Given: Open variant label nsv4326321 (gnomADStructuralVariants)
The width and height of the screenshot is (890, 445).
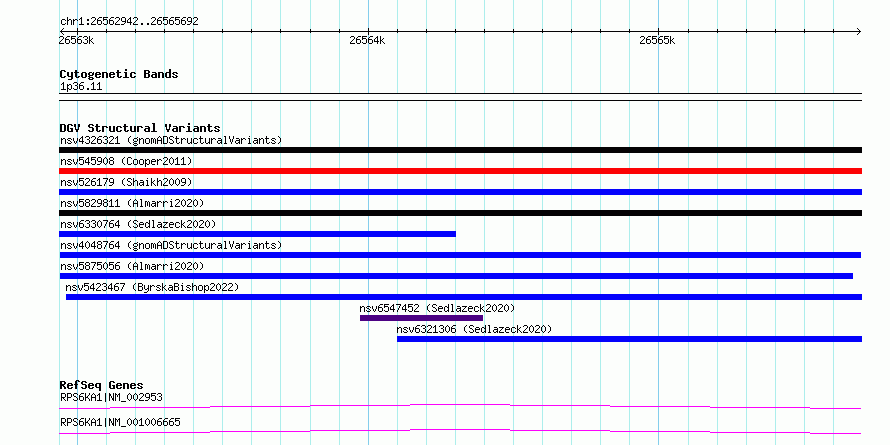Looking at the screenshot, I should [x=171, y=140].
